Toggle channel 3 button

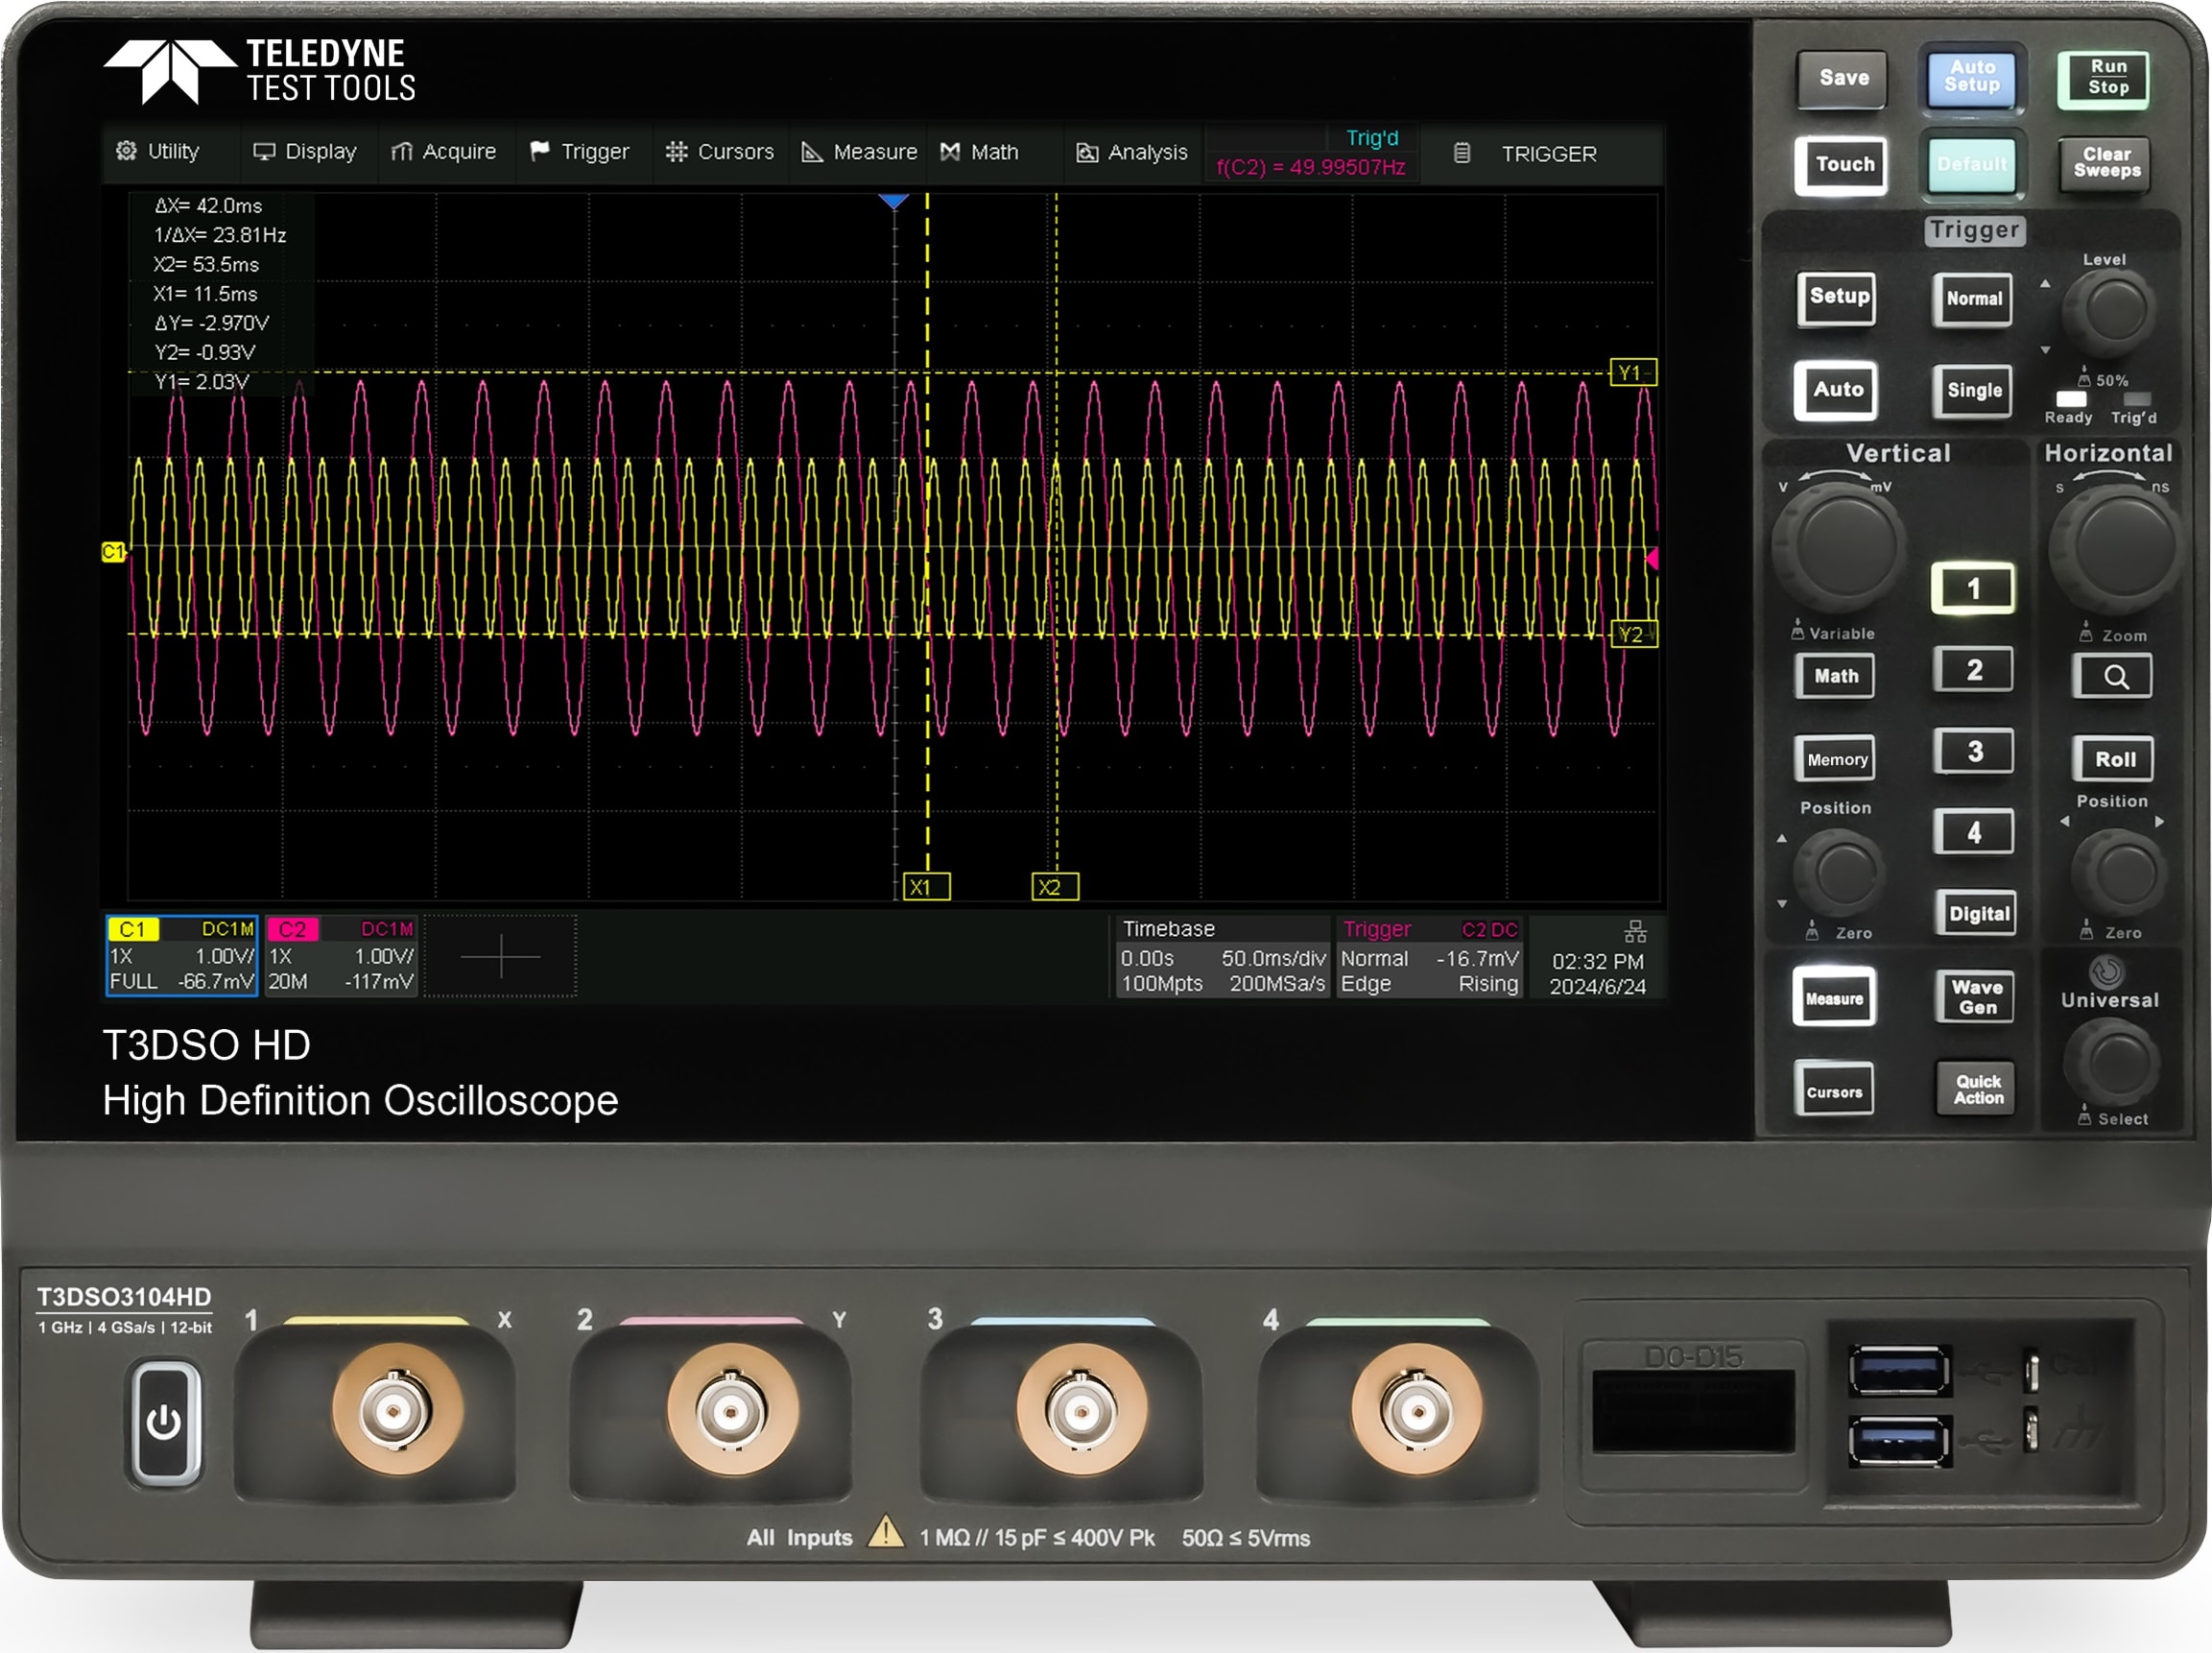point(1973,752)
